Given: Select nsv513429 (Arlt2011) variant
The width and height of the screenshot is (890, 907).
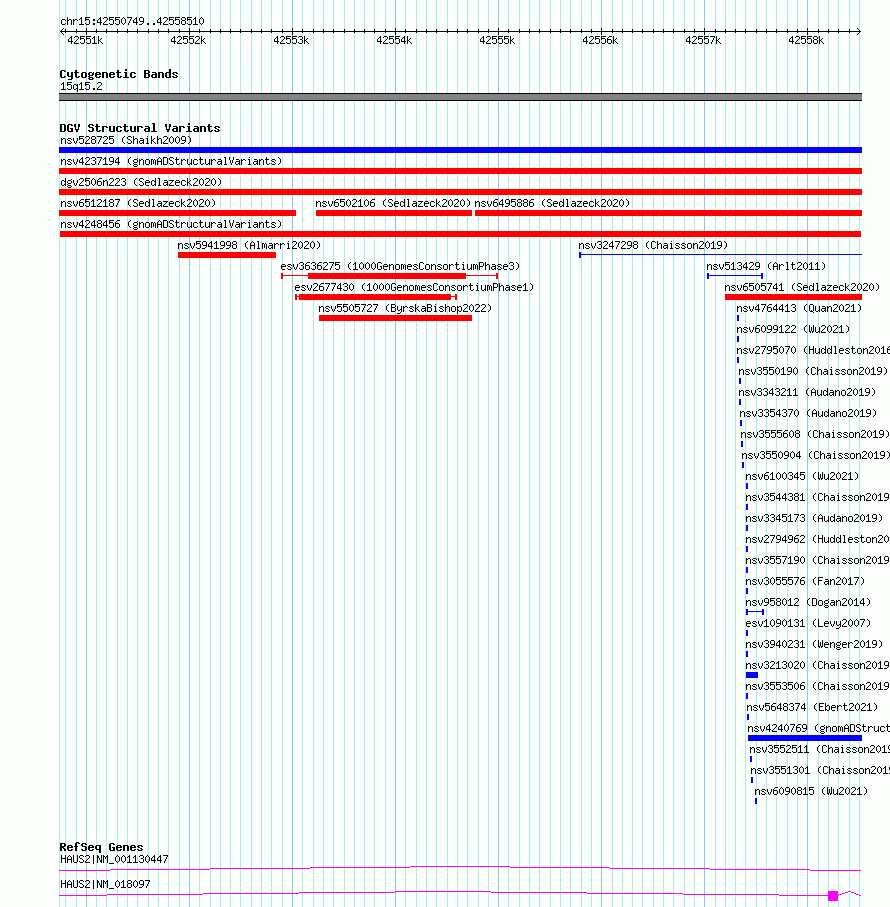Looking at the screenshot, I should (x=766, y=266).
